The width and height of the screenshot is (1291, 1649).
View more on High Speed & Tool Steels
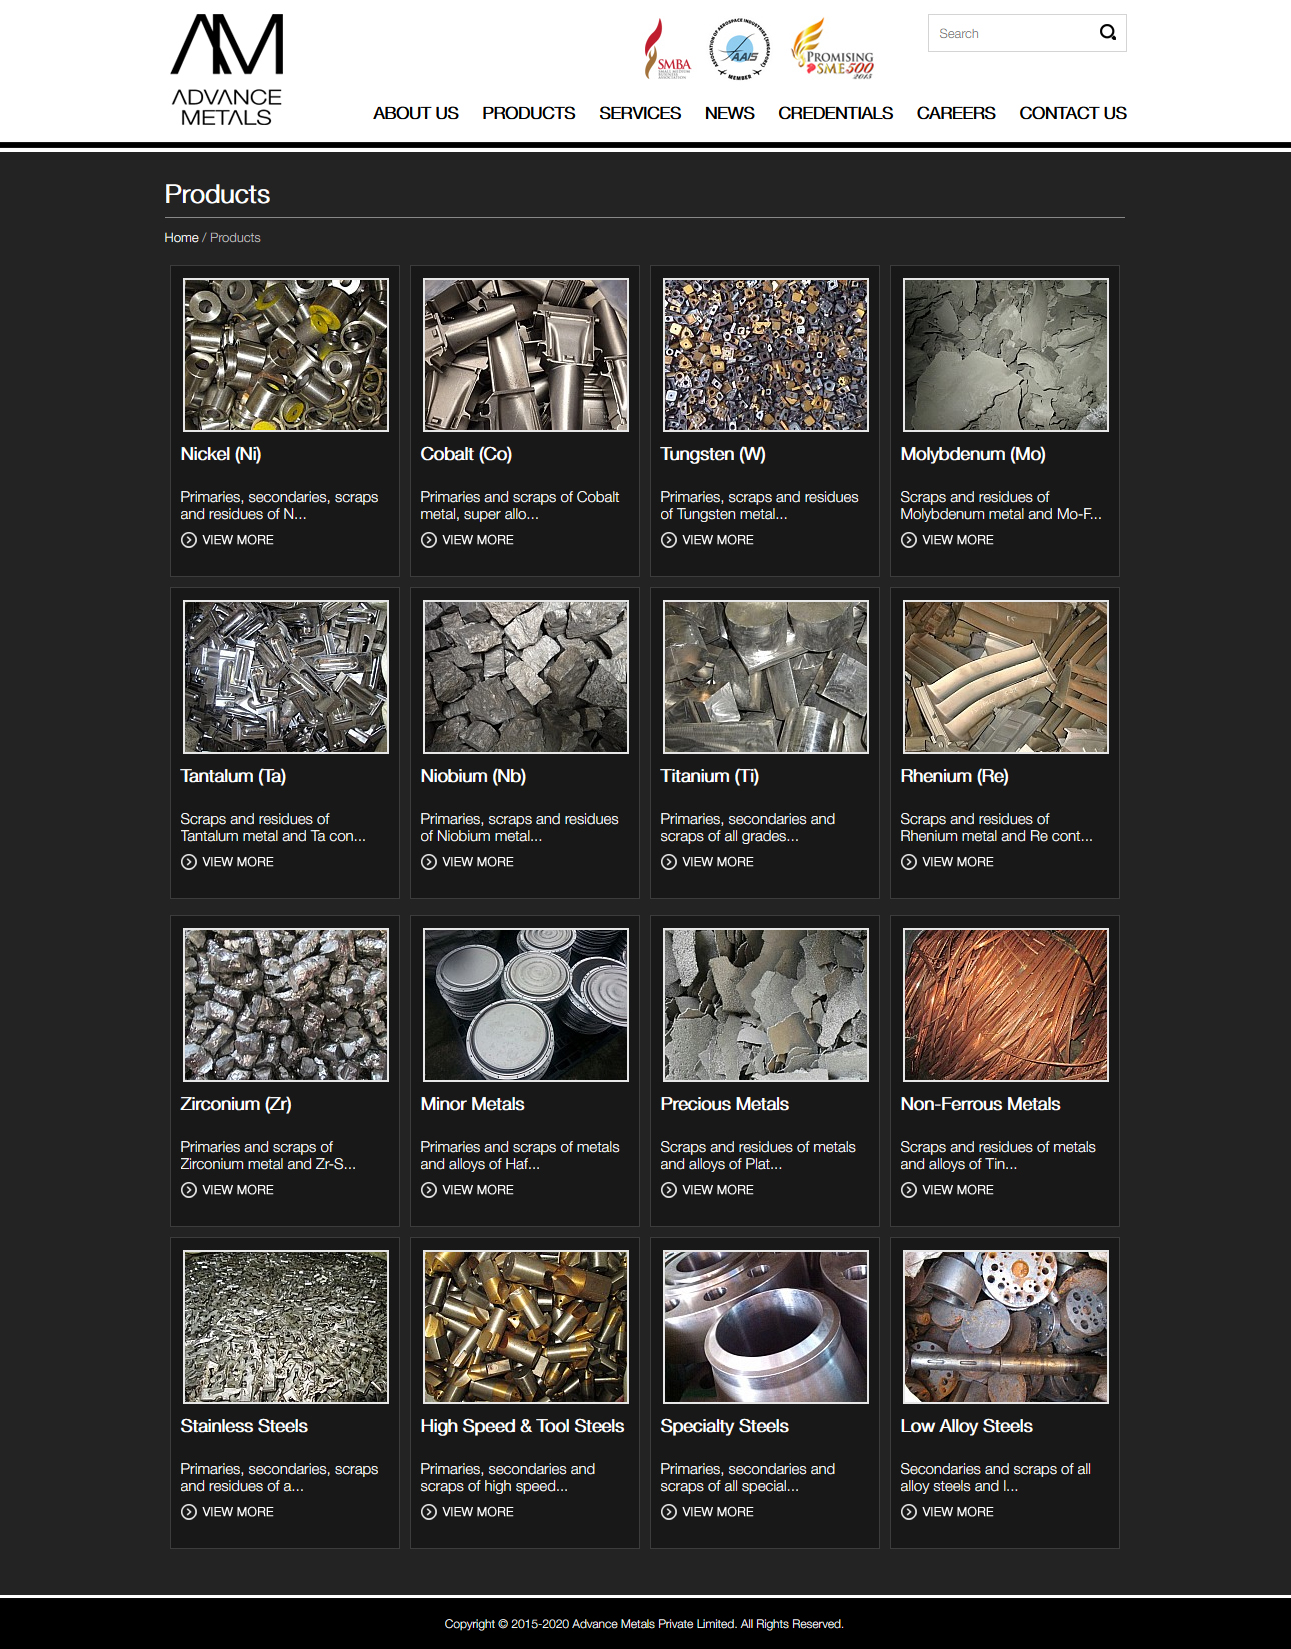tap(477, 1512)
